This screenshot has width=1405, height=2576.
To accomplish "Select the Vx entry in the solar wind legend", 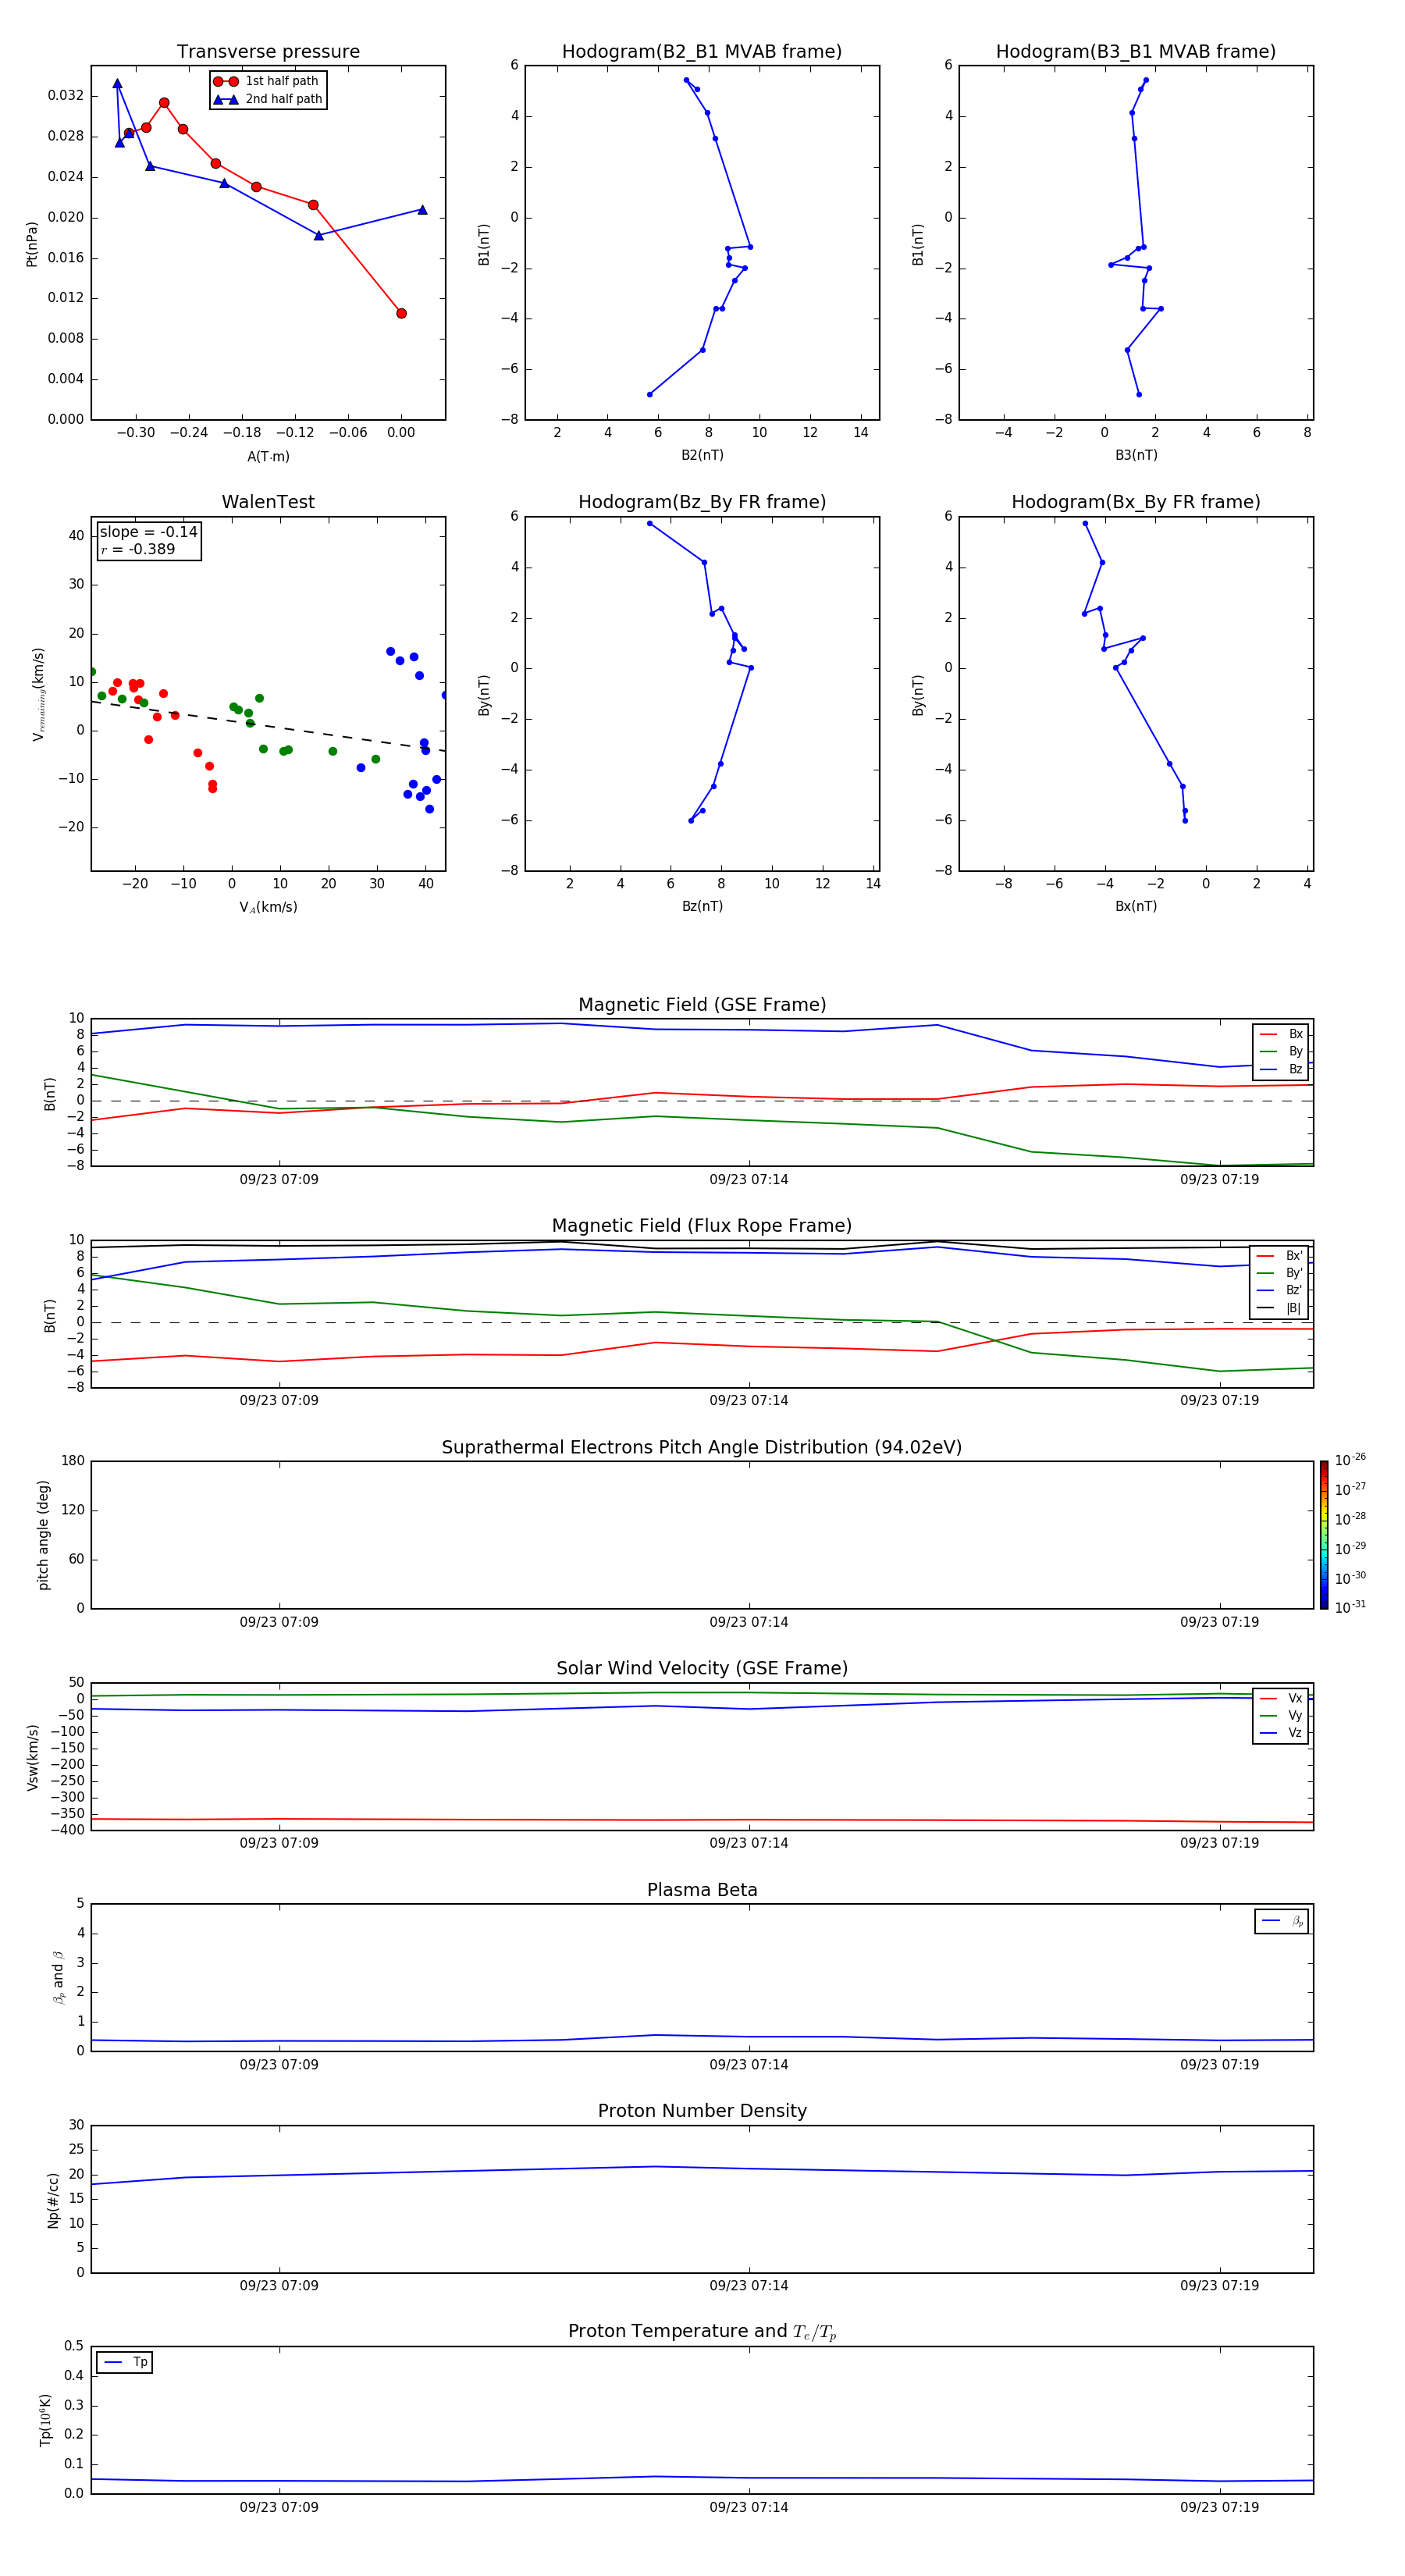I will (x=1281, y=1698).
